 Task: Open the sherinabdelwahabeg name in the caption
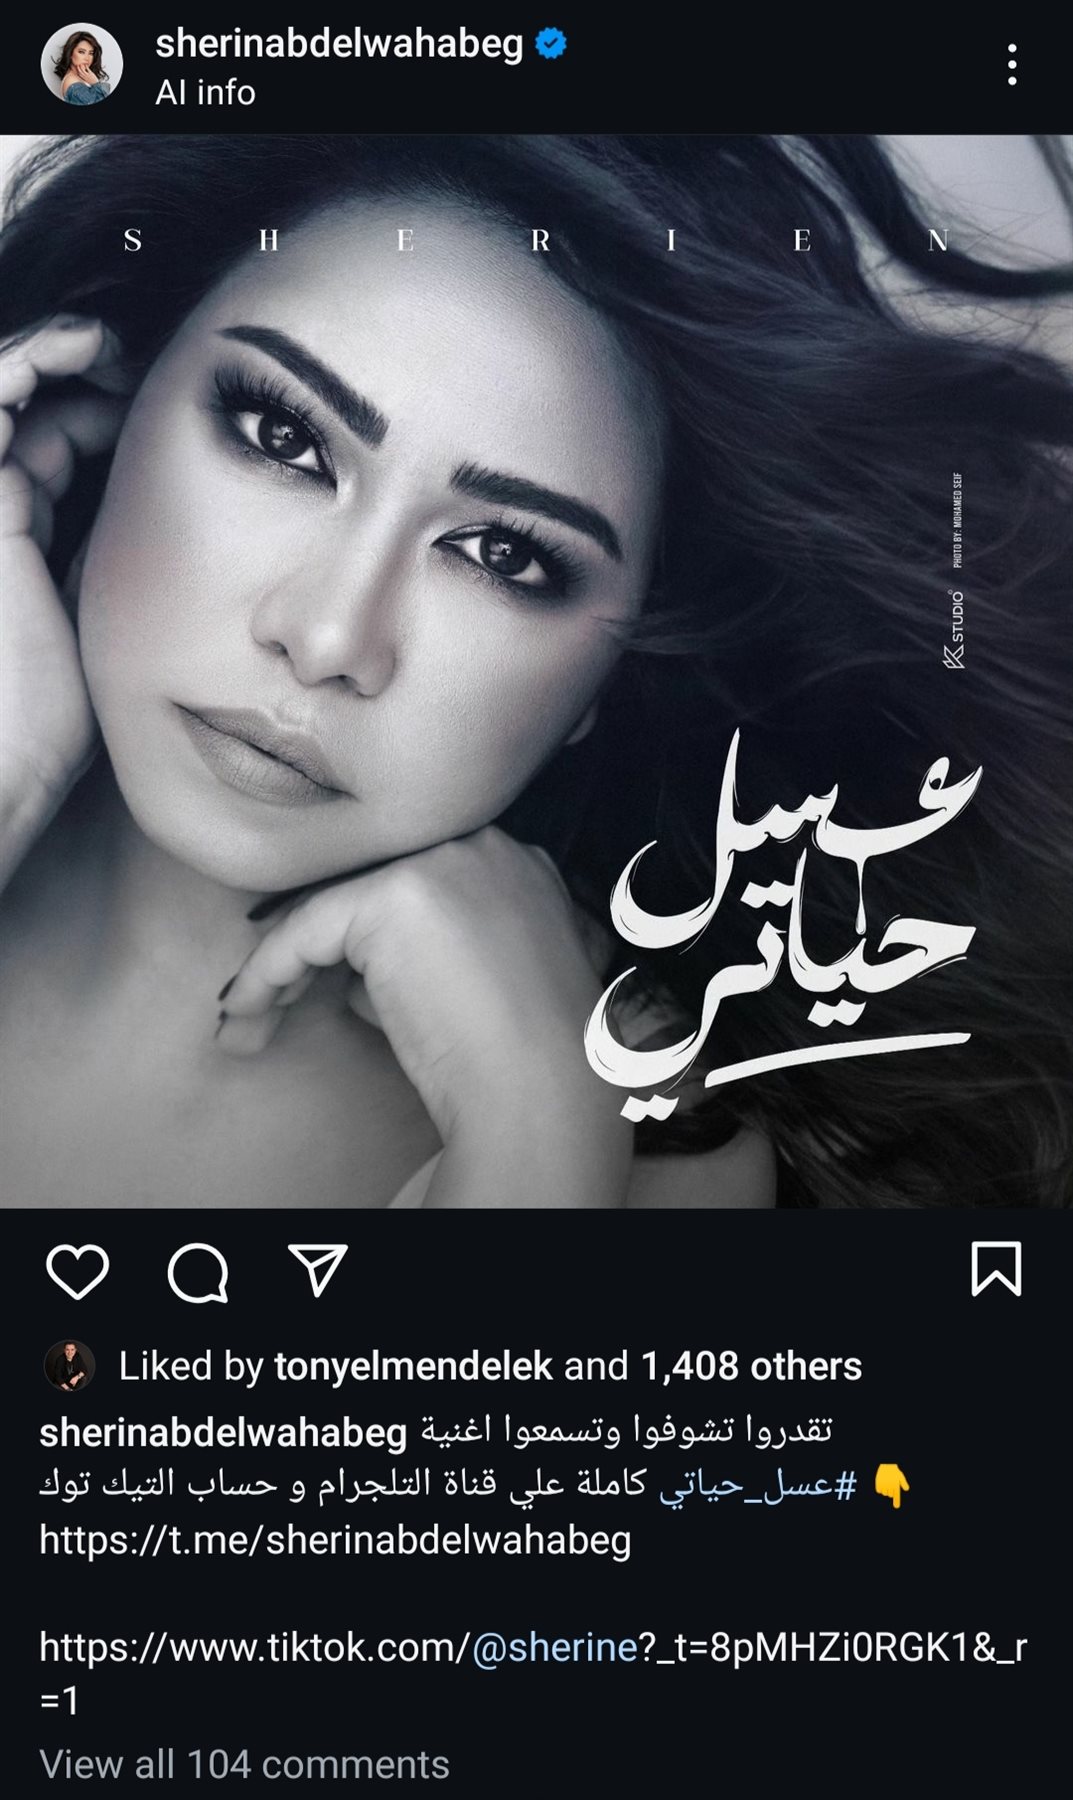click(223, 1432)
